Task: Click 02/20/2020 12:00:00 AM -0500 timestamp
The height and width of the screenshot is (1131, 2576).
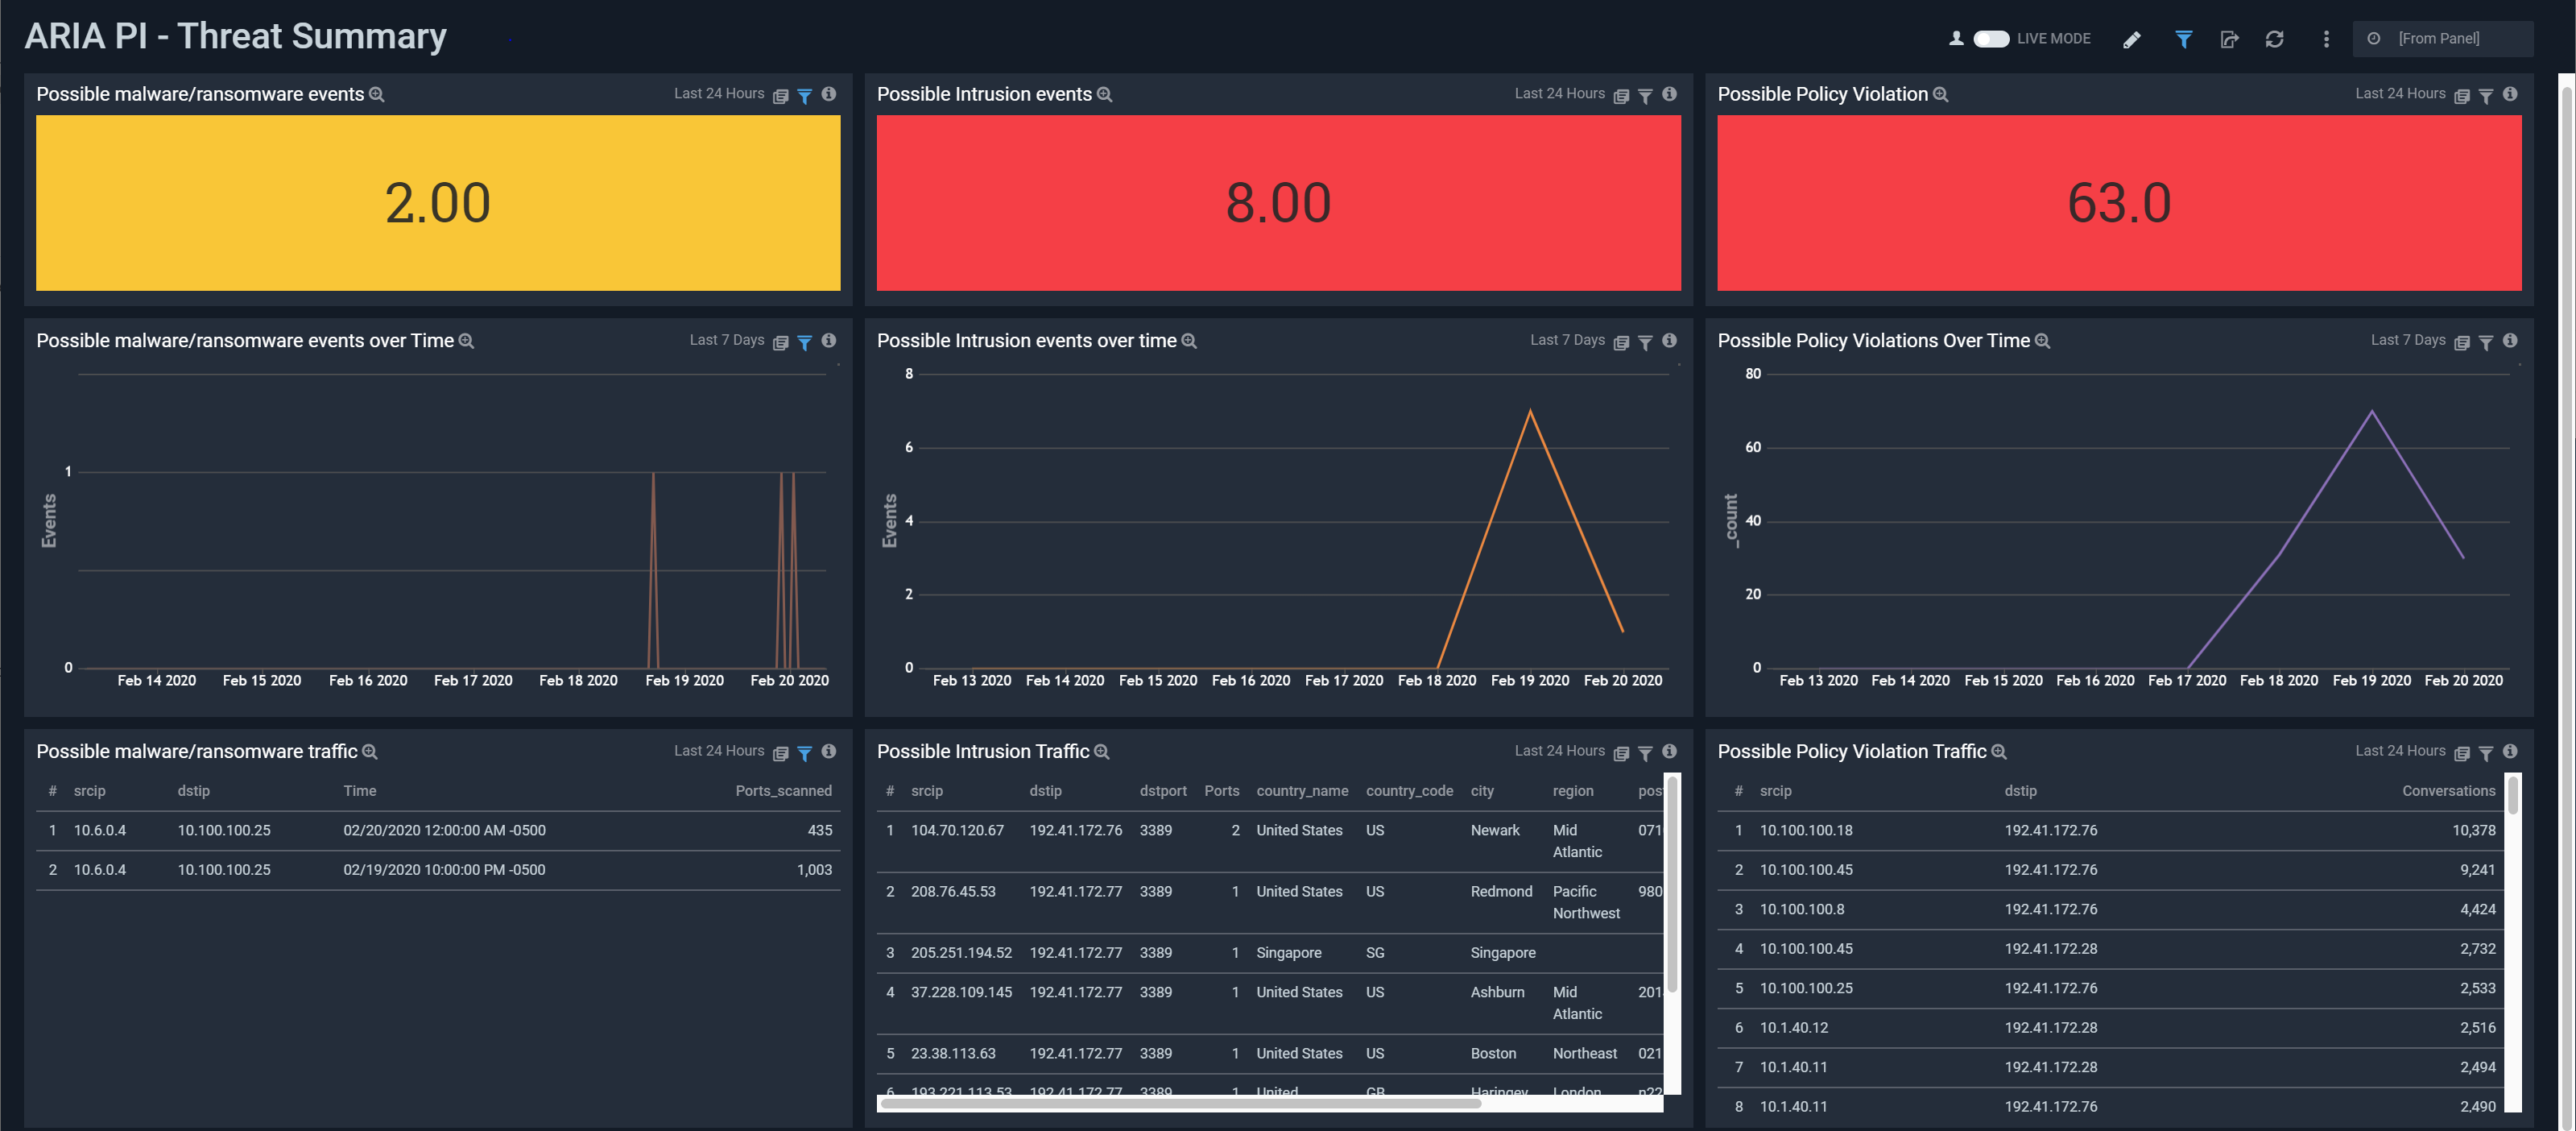Action: click(x=444, y=831)
